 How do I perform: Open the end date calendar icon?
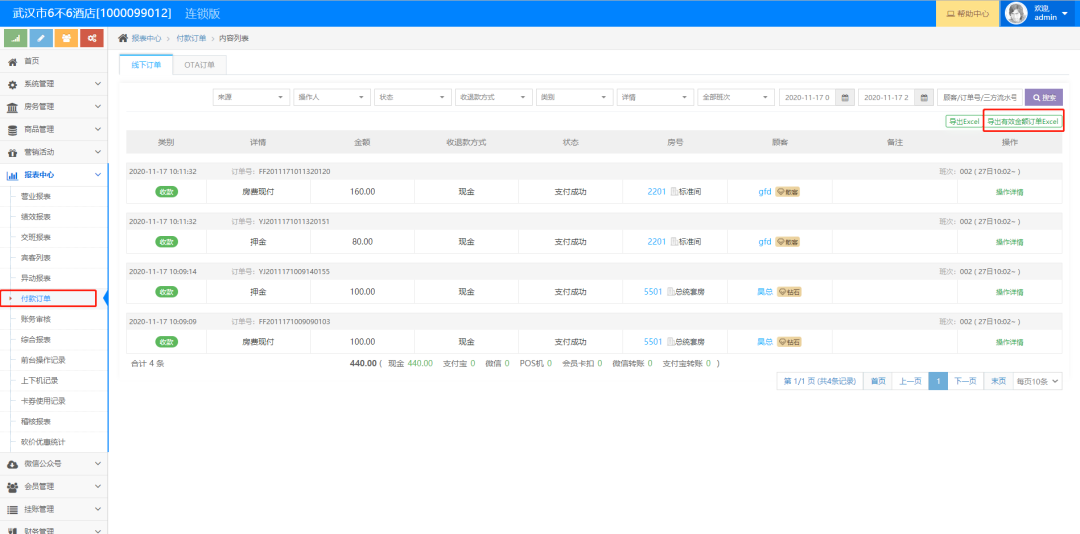point(924,98)
